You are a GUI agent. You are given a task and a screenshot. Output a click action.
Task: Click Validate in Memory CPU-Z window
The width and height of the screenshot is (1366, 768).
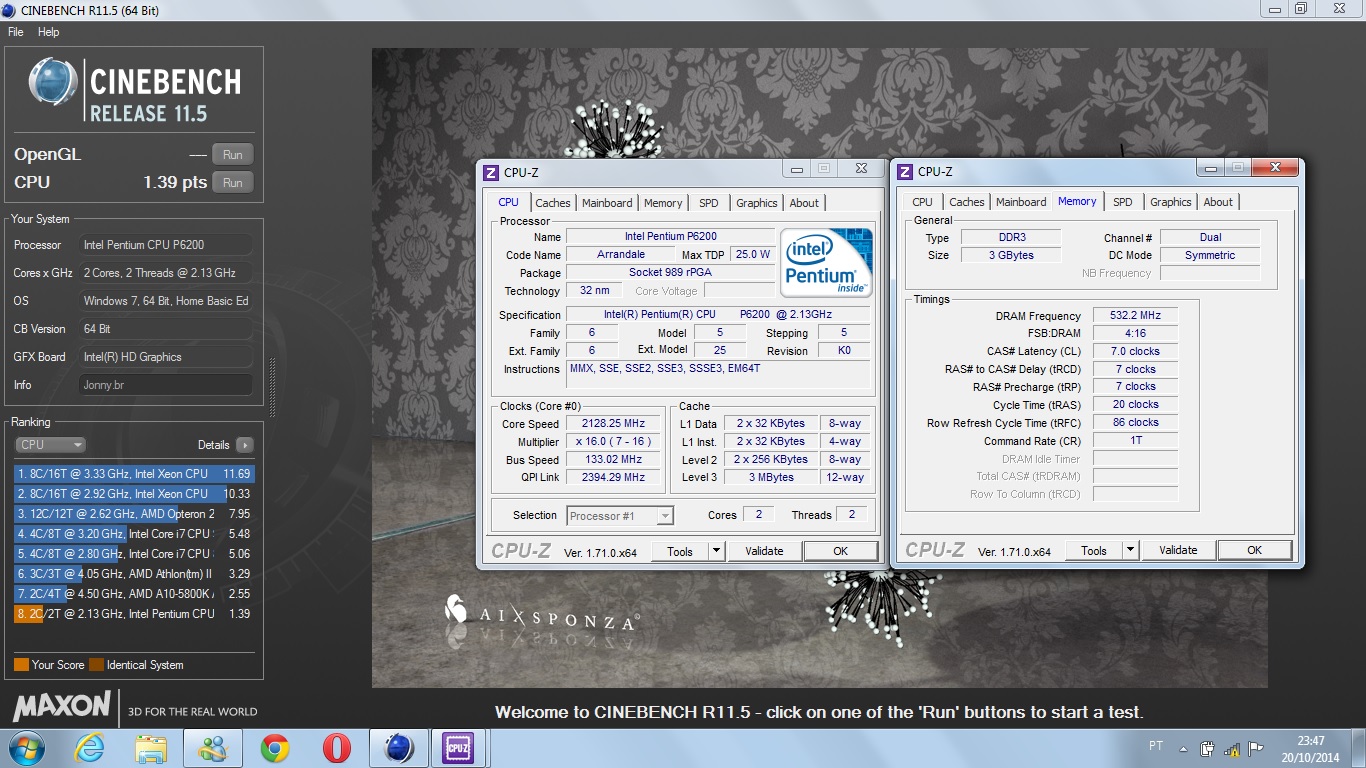pos(1178,550)
